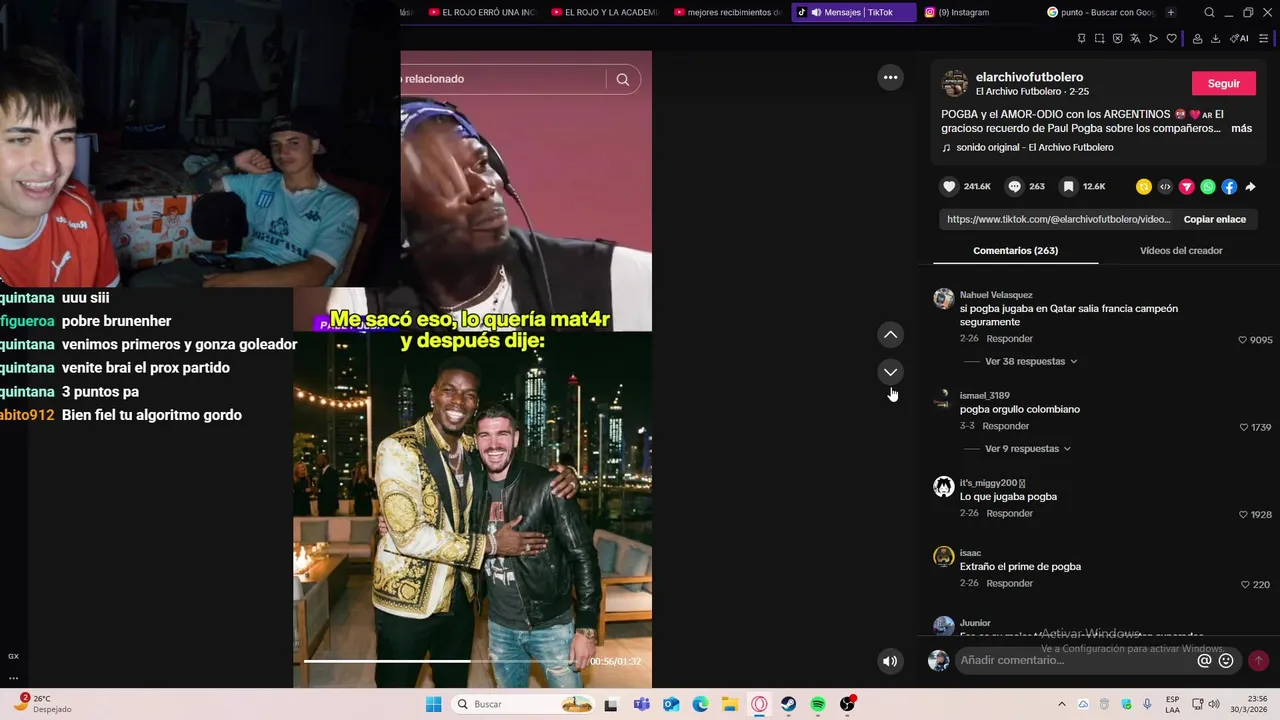1280x720 pixels.
Task: Take a snapshot with Opera capture icon
Action: click(1099, 39)
